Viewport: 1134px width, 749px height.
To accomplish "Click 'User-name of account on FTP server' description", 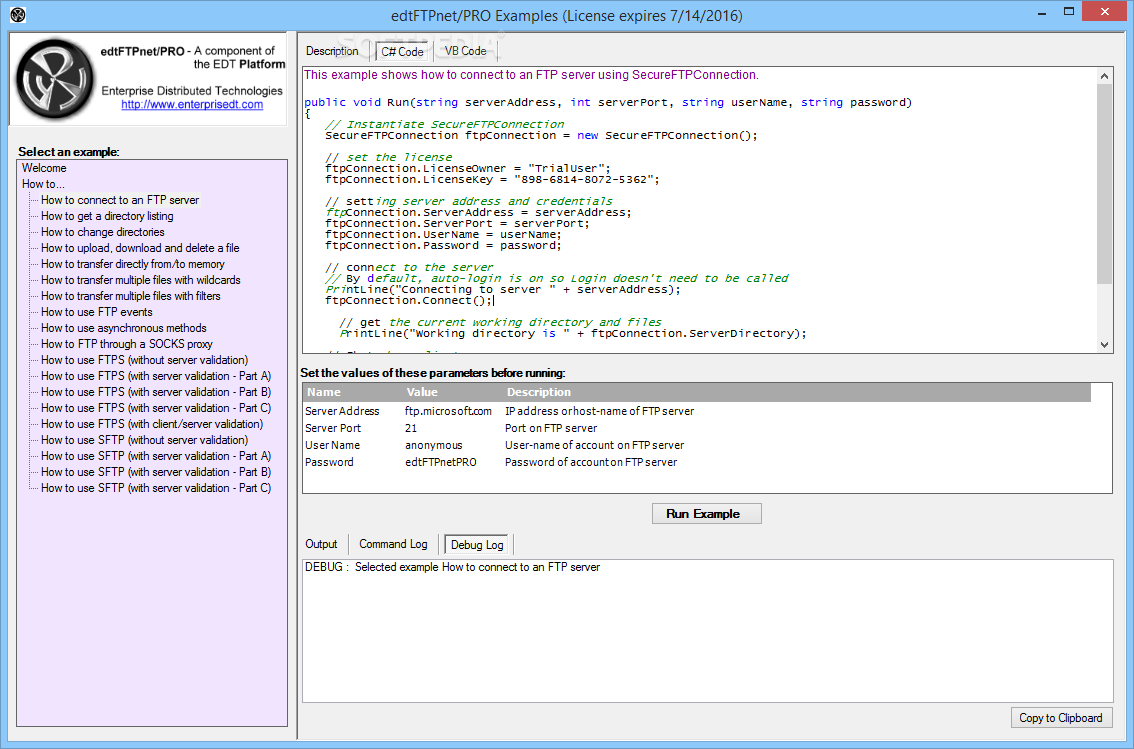I will pos(594,445).
